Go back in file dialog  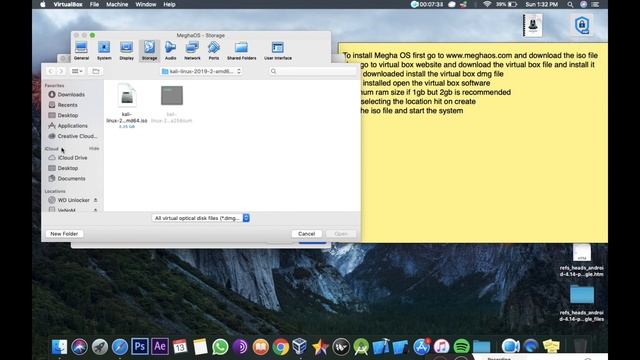51,71
